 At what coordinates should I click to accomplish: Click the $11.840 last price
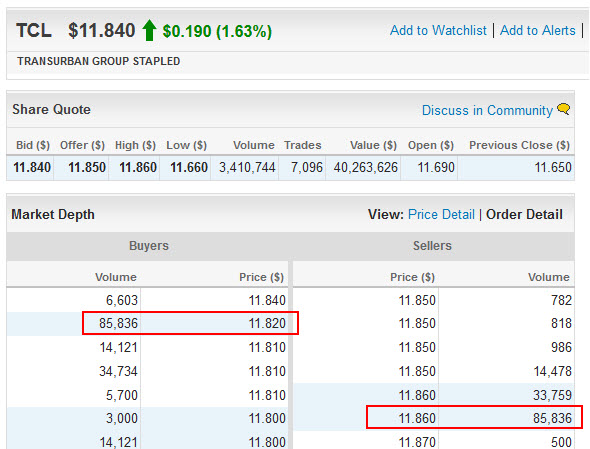(102, 30)
